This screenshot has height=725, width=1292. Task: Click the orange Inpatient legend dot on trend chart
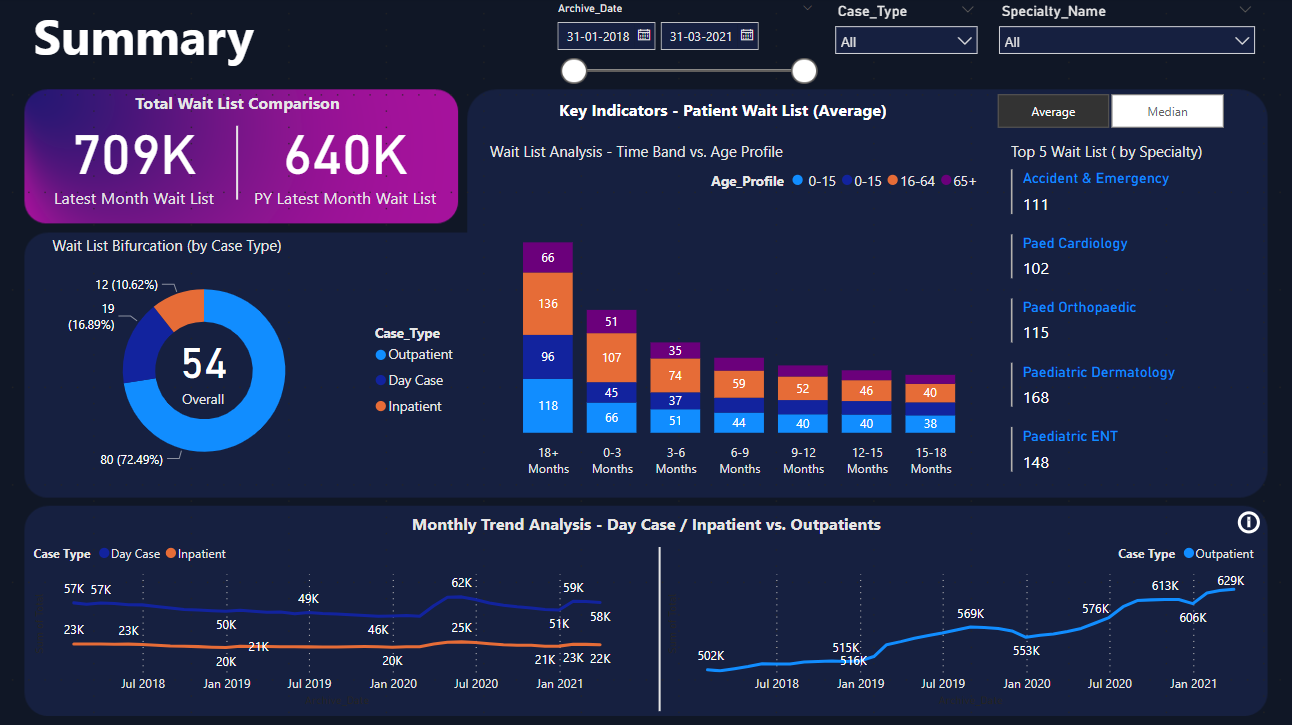pos(170,553)
